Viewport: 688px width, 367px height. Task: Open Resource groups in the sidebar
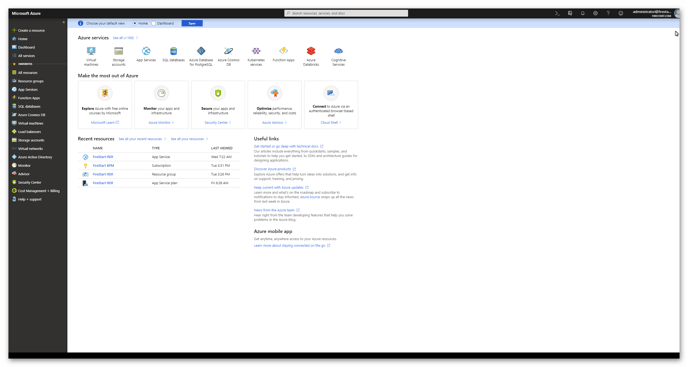pyautogui.click(x=30, y=81)
